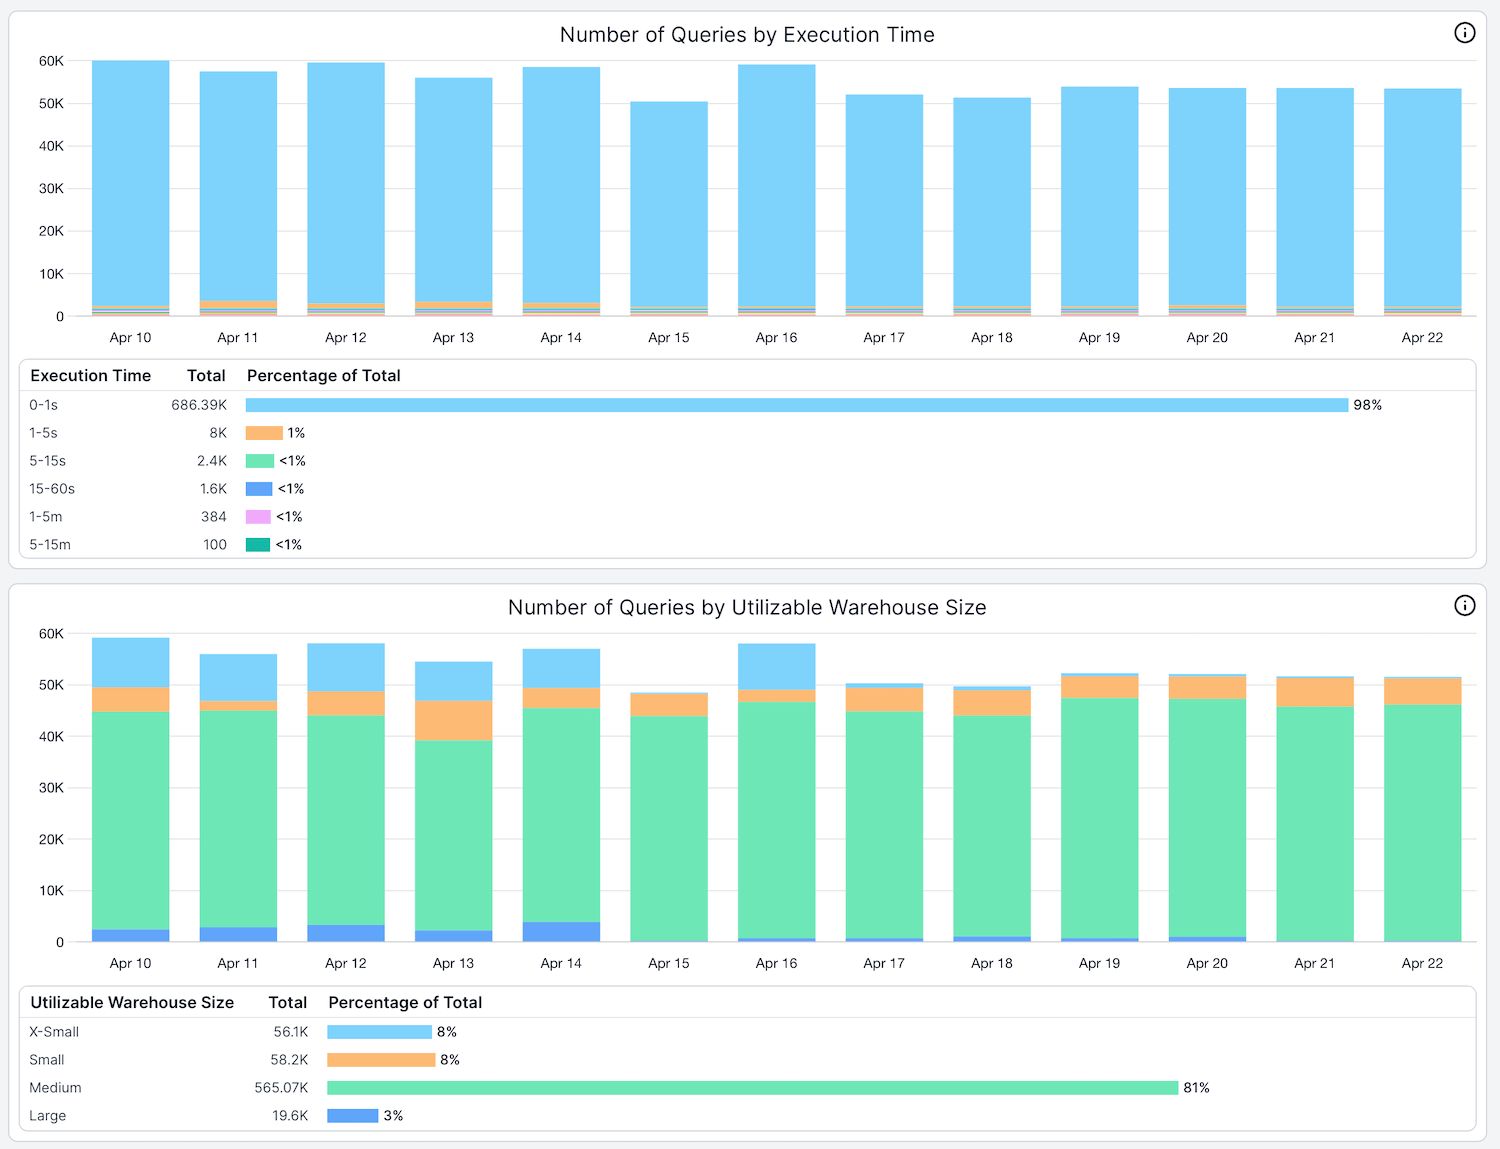Click the green 81% bar for Medium

point(753,1088)
